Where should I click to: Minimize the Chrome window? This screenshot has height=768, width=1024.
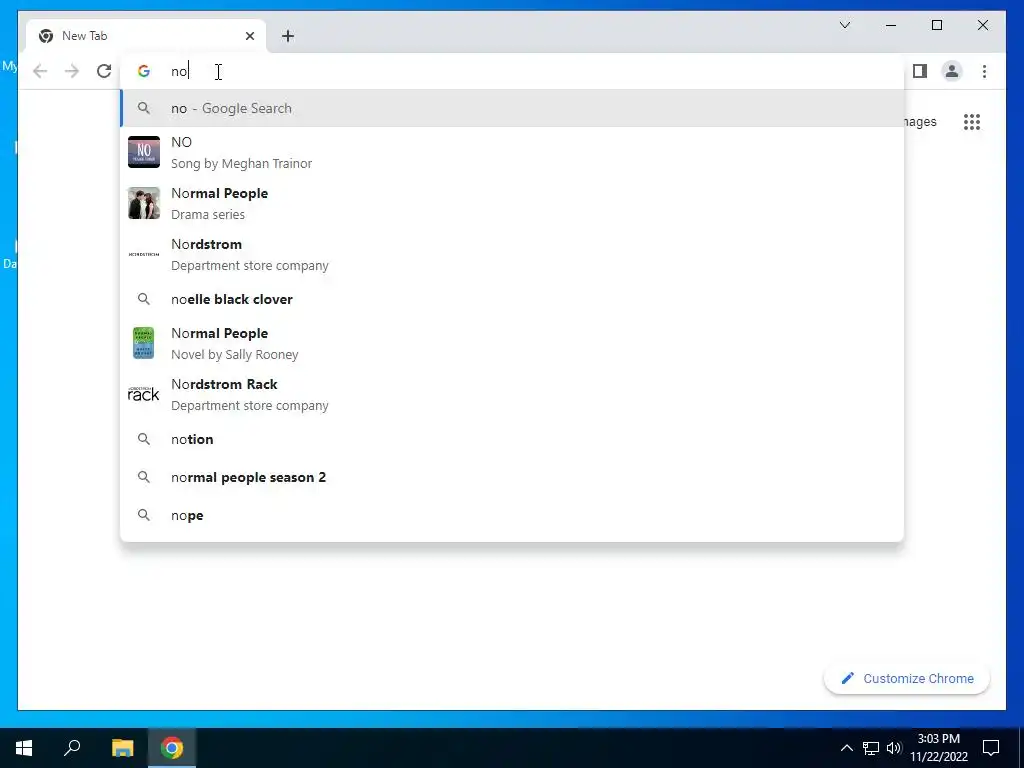pos(891,25)
